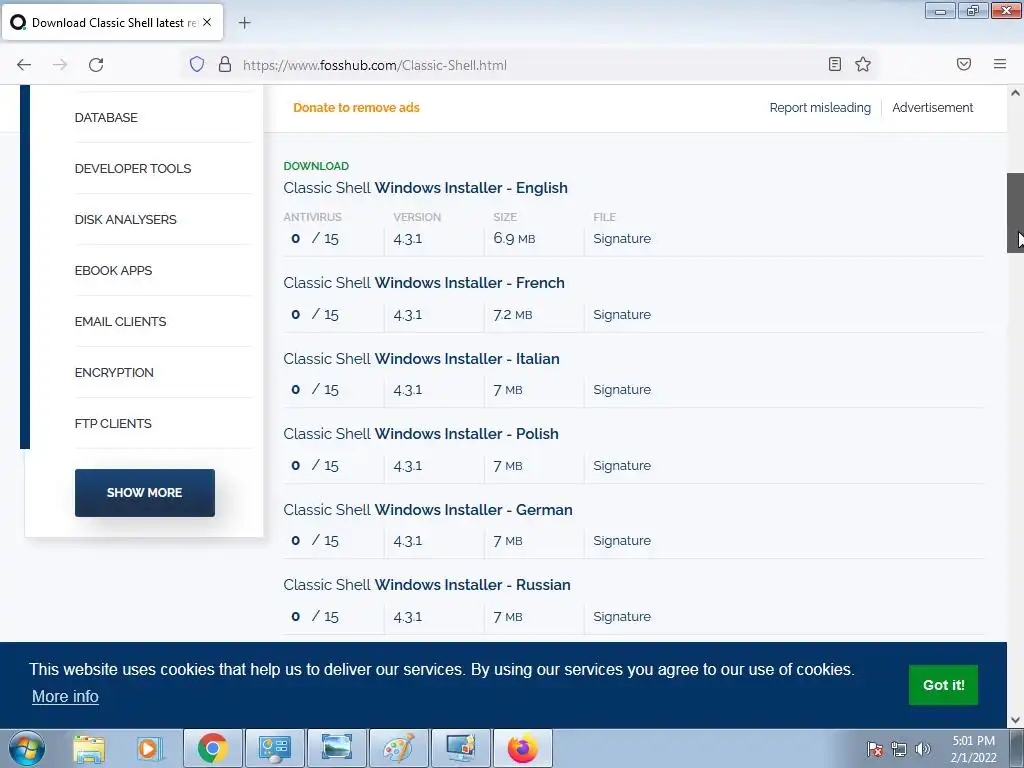Open picture viewer taskbar icon
Viewport: 1024px width, 768px height.
(x=336, y=748)
